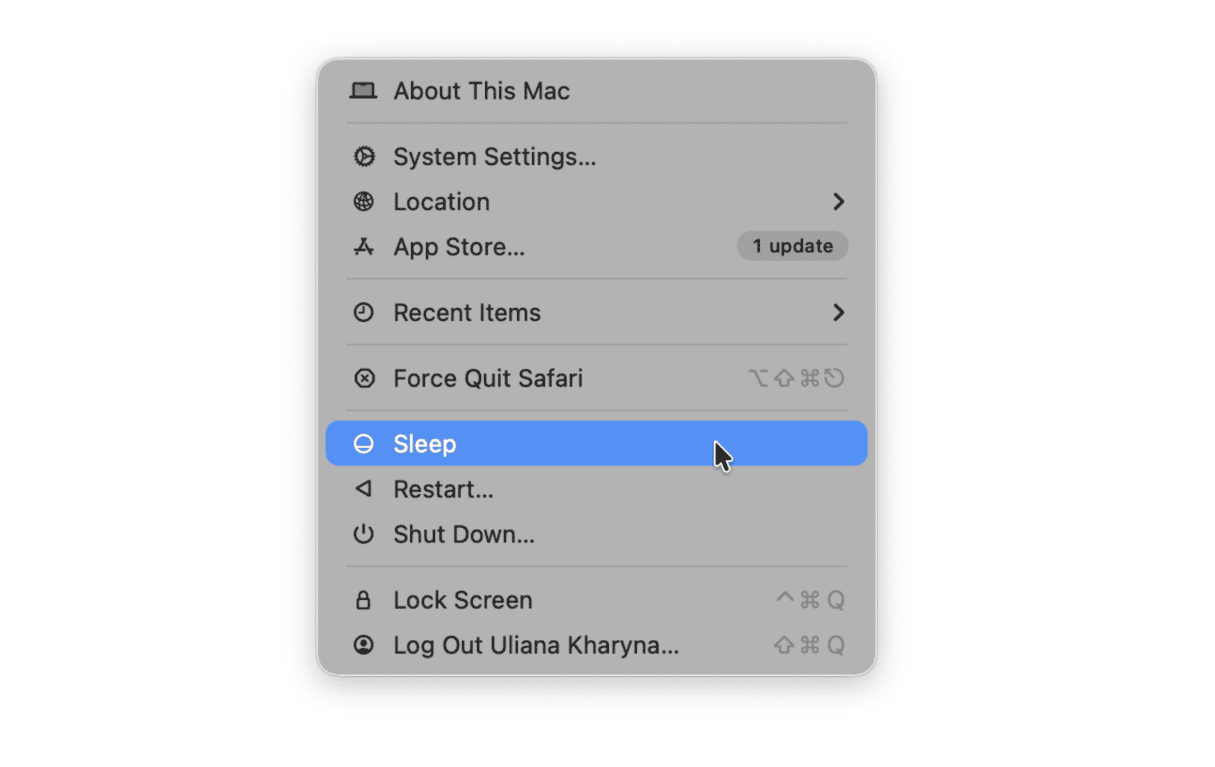Click the restart triangle icon
1215x767 pixels.
click(364, 489)
